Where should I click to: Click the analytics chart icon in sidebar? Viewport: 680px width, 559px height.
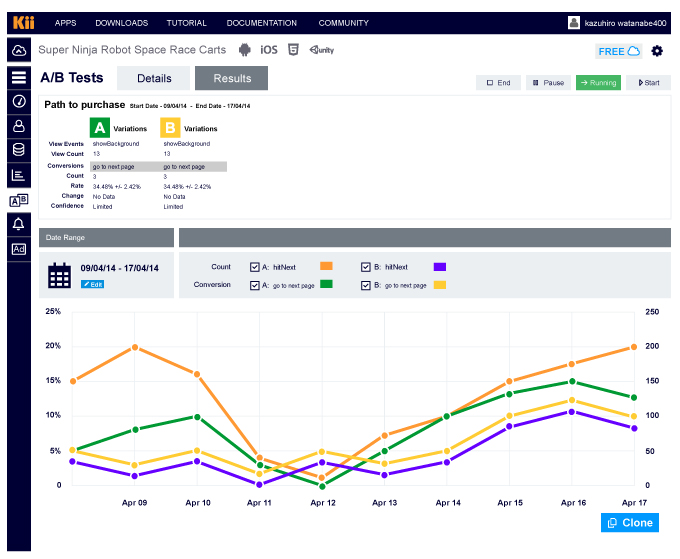click(x=18, y=175)
